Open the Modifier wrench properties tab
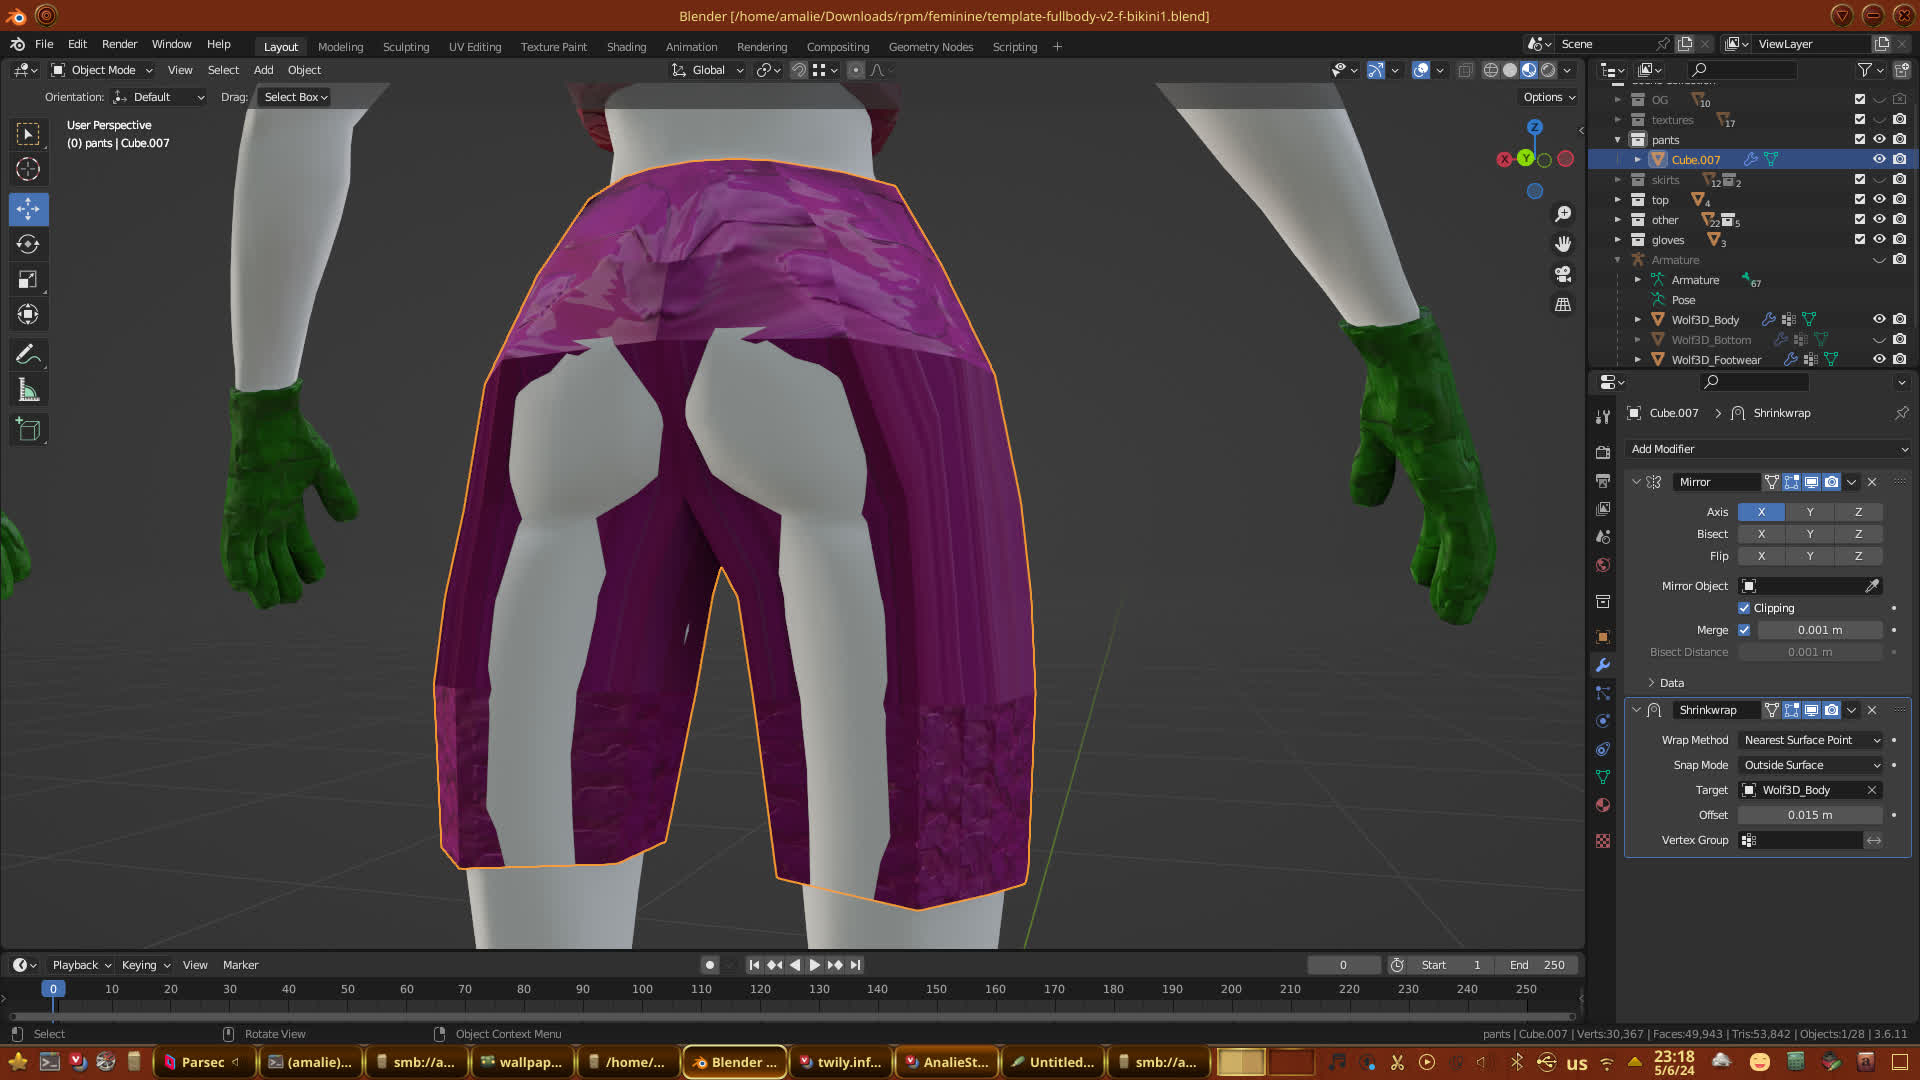 pyautogui.click(x=1603, y=665)
